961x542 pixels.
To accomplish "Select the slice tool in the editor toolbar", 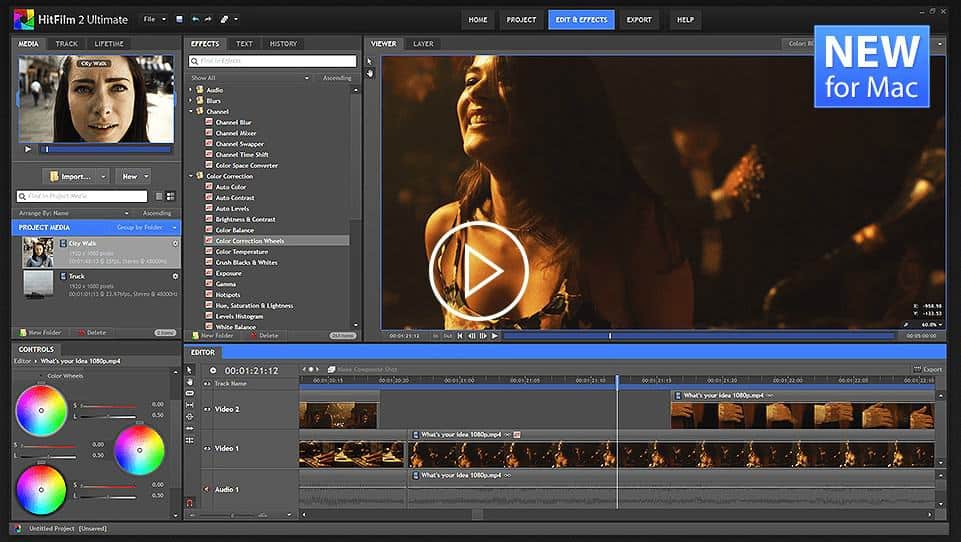I will click(189, 393).
